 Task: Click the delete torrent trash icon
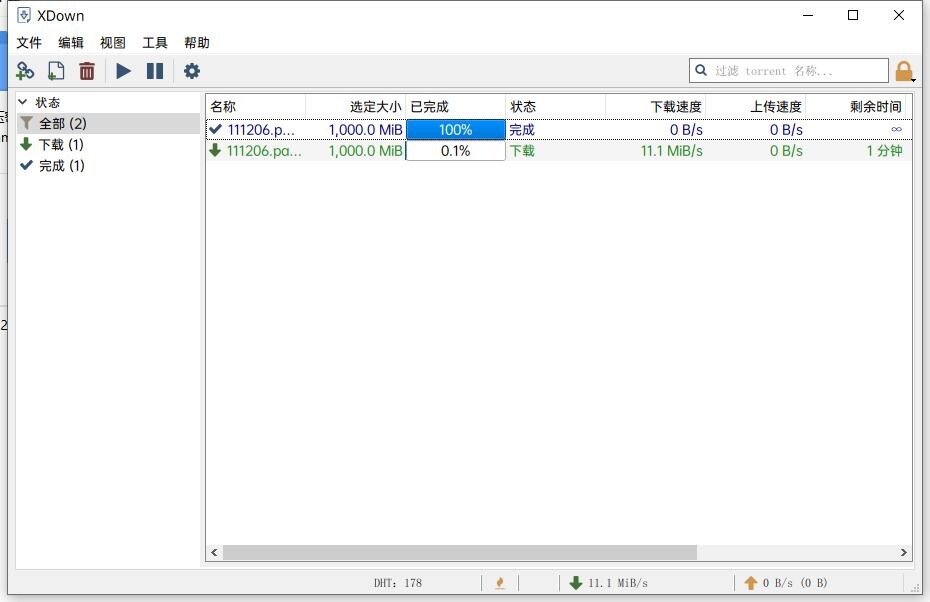click(87, 71)
